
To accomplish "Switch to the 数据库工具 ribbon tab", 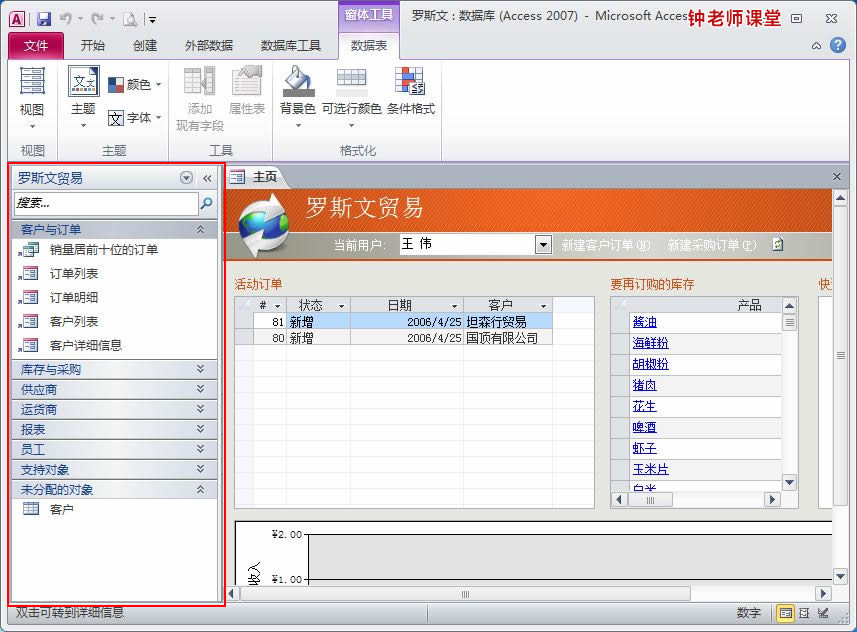I will [291, 45].
